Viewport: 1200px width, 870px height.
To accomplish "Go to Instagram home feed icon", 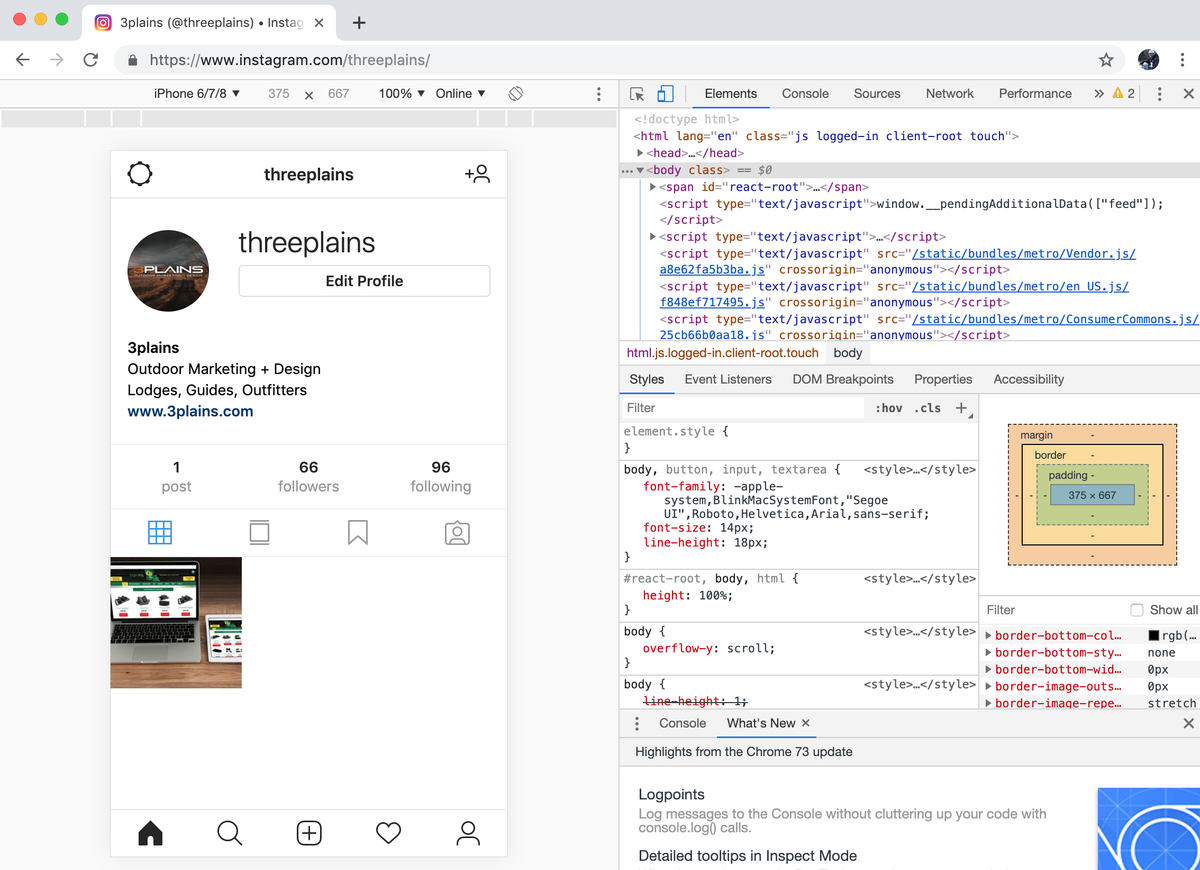I will click(x=150, y=832).
